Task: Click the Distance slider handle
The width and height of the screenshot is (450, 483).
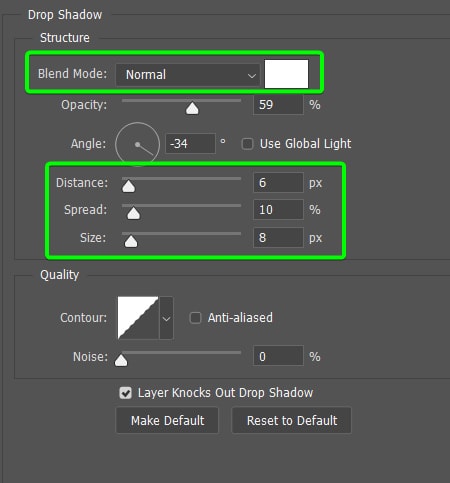Action: (x=128, y=186)
